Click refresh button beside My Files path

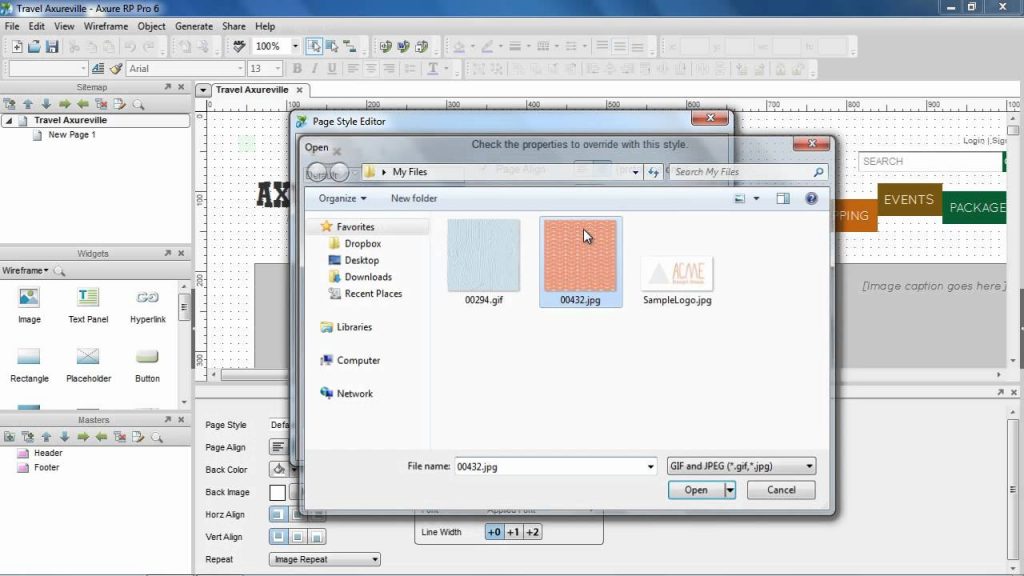(x=653, y=172)
